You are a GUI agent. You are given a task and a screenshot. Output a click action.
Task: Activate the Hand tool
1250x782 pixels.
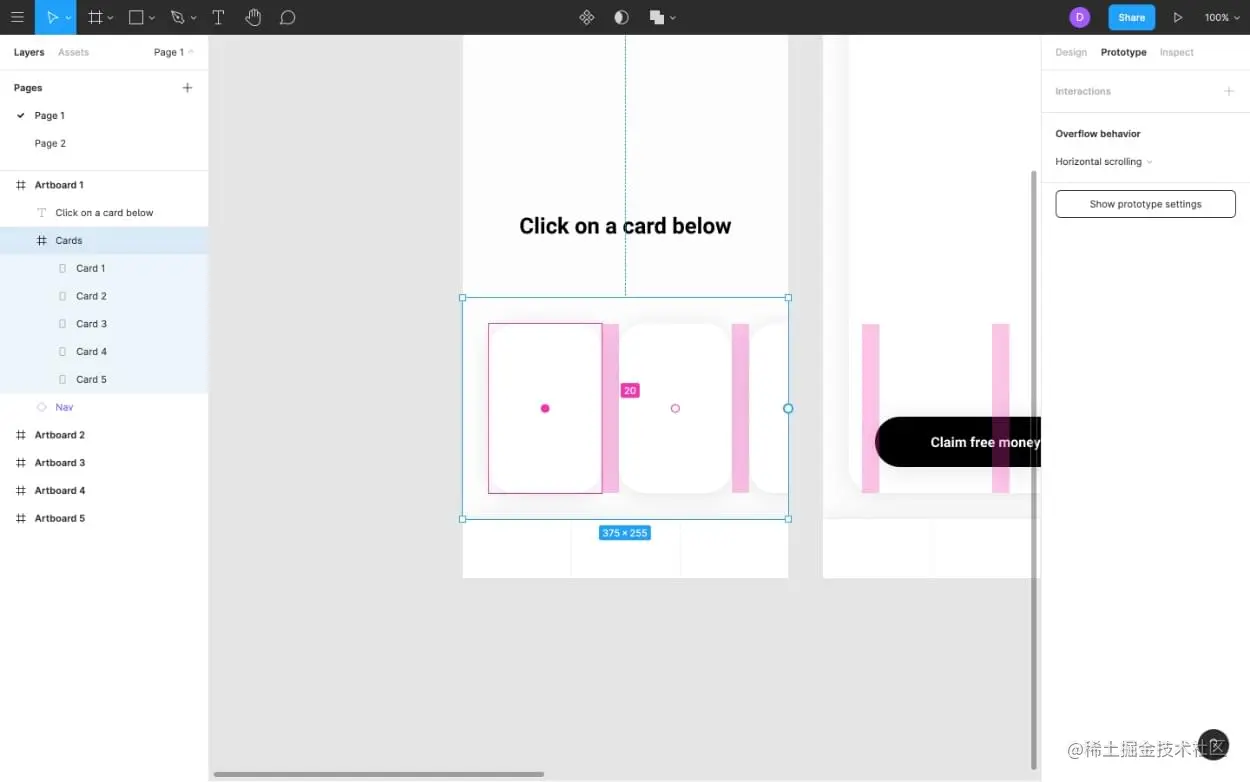[253, 17]
